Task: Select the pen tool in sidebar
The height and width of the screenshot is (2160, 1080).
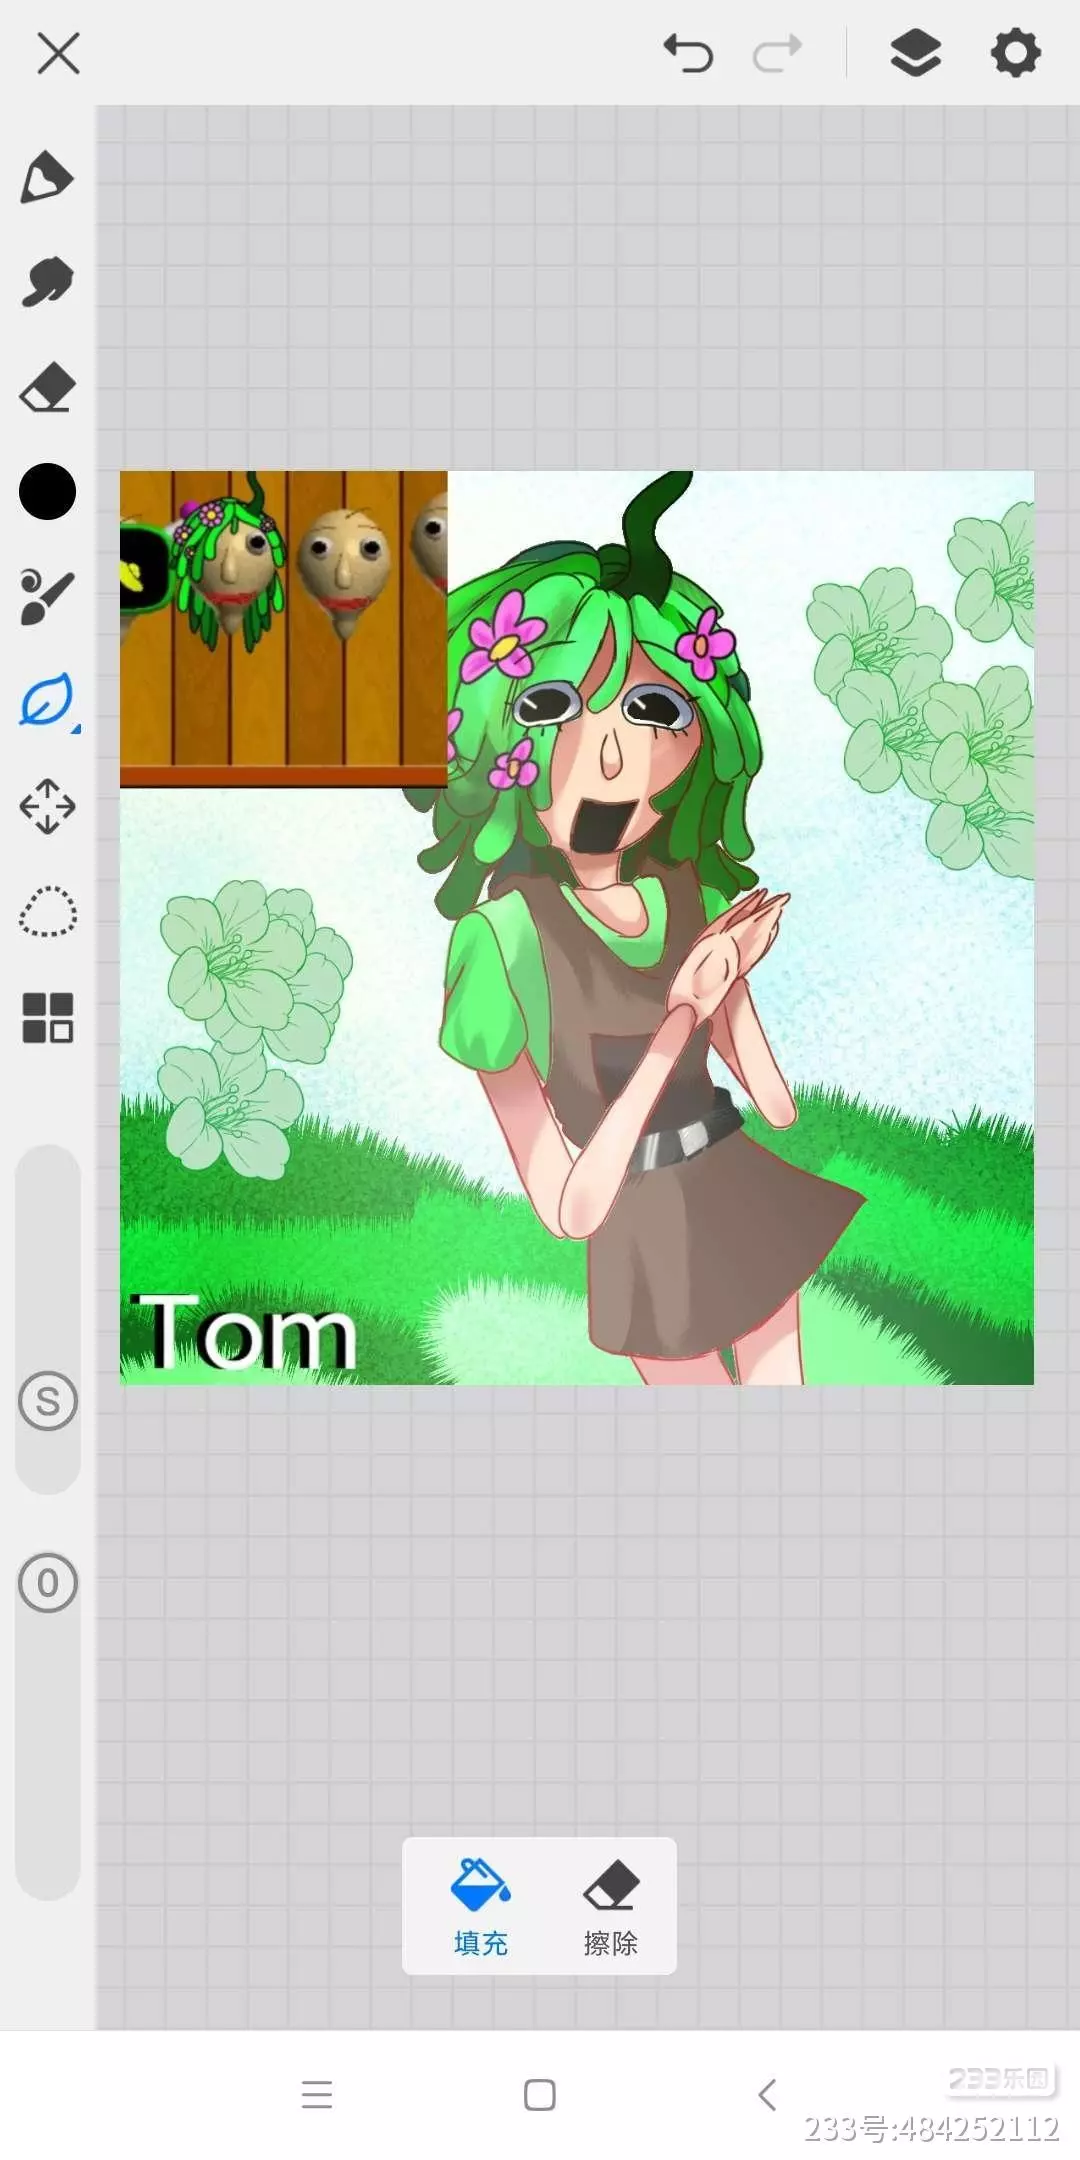Action: pos(47,178)
